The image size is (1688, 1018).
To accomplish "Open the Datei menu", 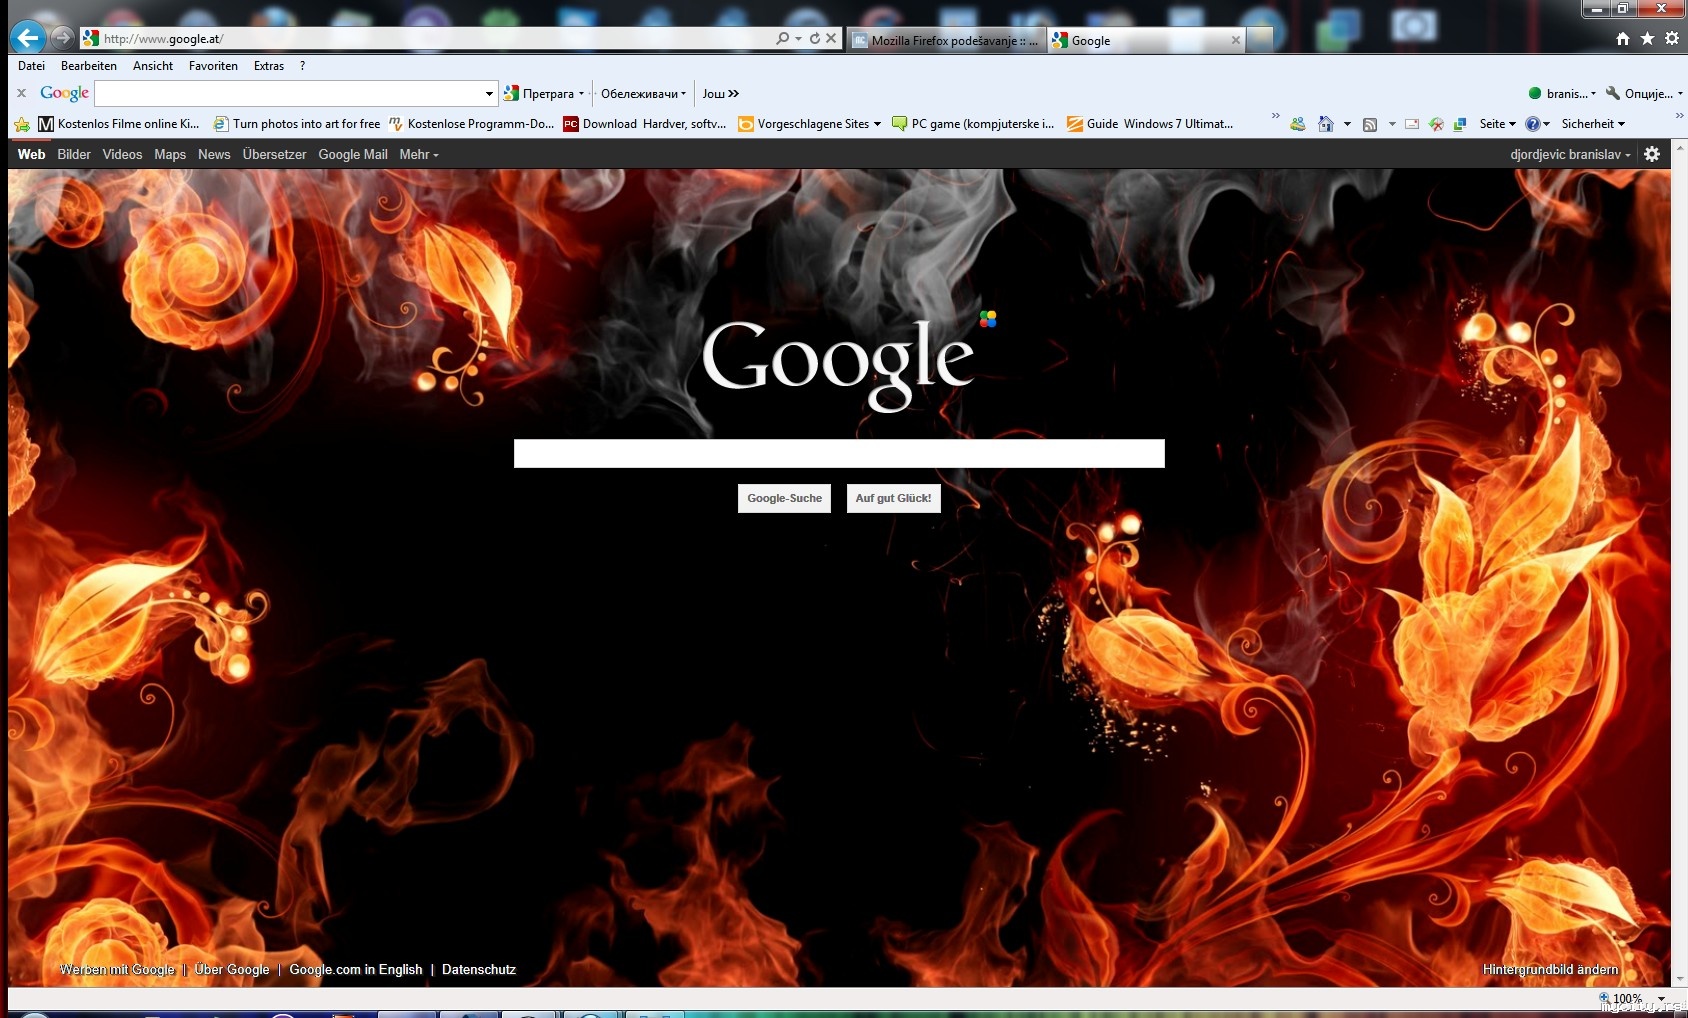I will [x=31, y=66].
